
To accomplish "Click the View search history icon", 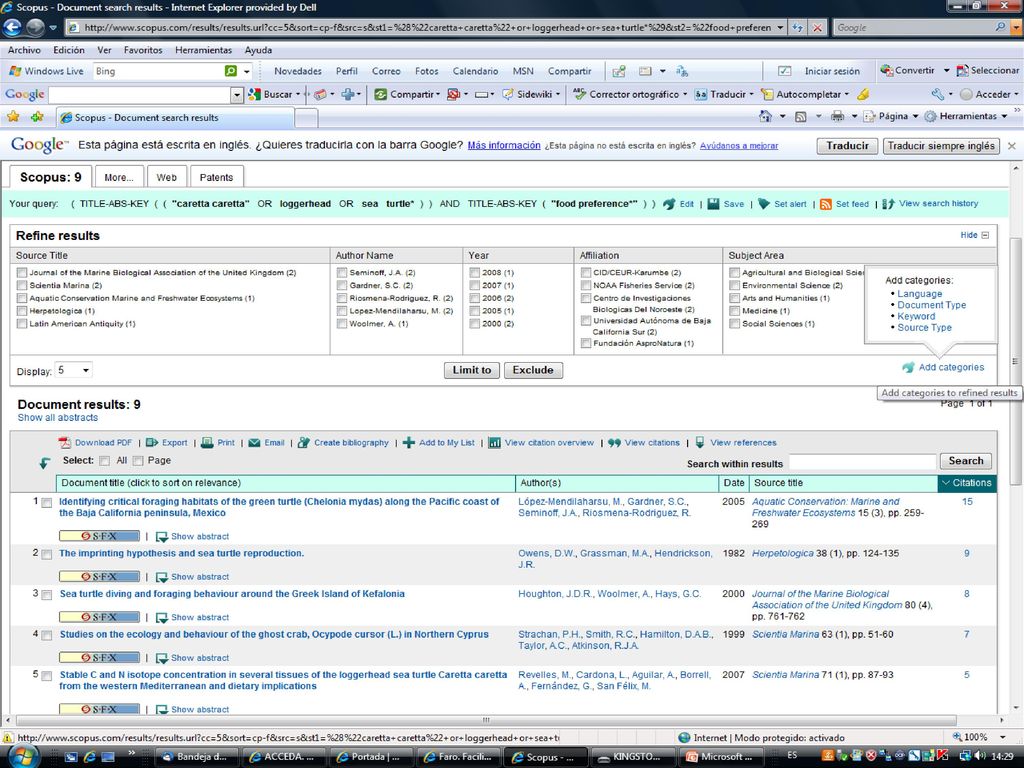I will click(x=888, y=204).
